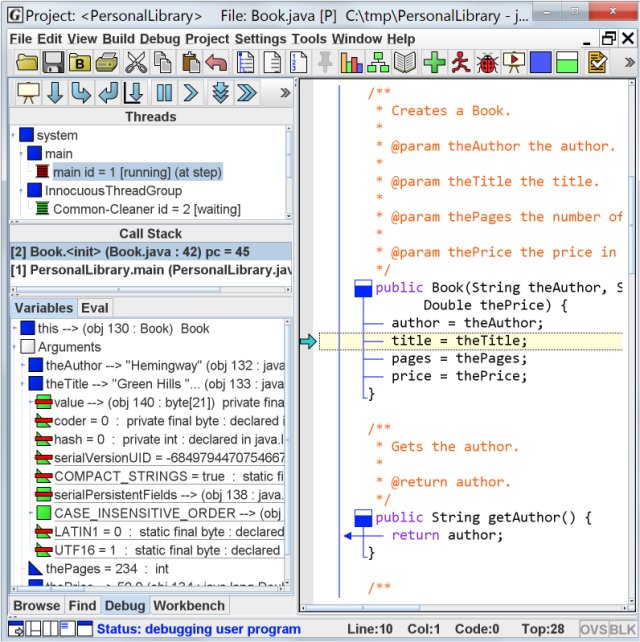
Task: Open the Debug menu
Action: click(160, 39)
